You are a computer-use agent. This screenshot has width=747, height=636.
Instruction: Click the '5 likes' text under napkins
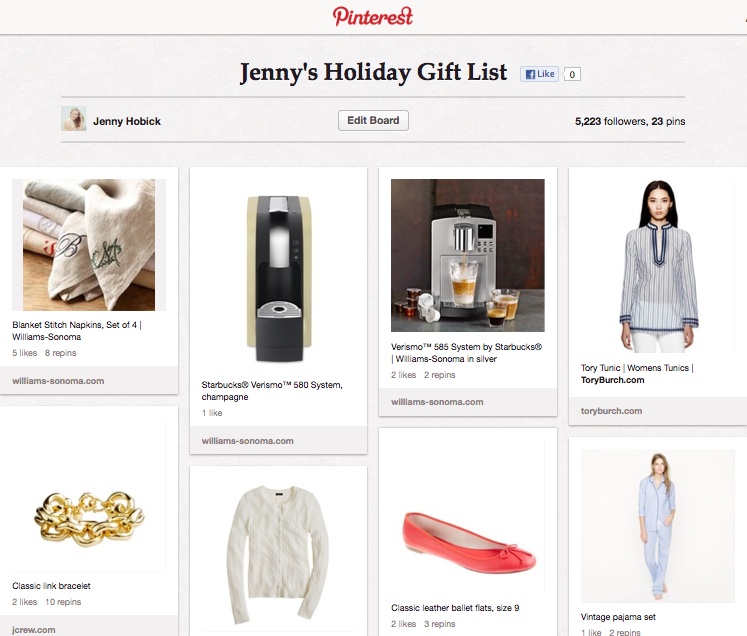(25, 353)
